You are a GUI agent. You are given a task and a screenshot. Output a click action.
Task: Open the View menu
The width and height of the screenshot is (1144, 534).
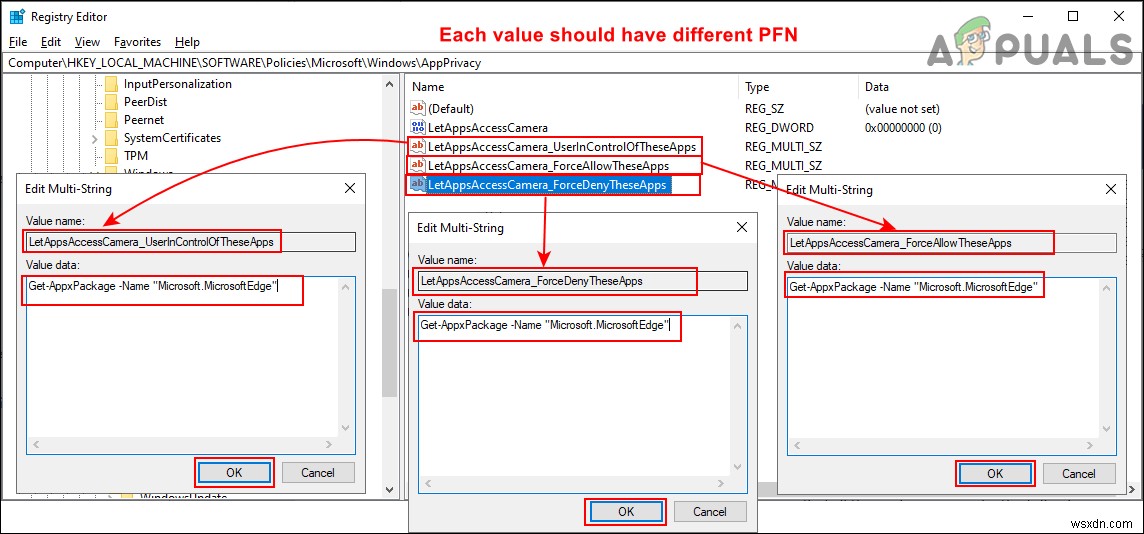(x=88, y=42)
